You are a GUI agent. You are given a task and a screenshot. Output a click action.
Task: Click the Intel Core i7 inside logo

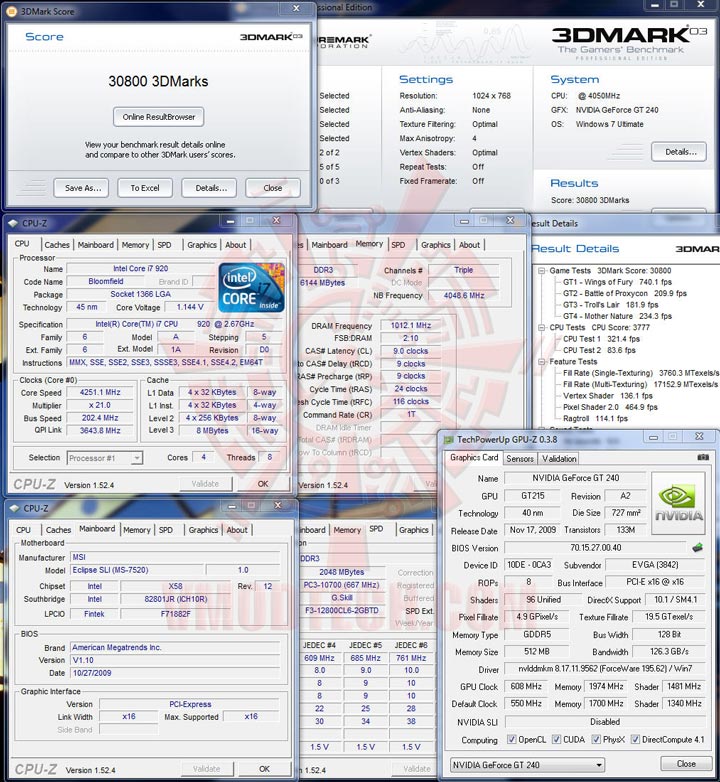coord(251,288)
